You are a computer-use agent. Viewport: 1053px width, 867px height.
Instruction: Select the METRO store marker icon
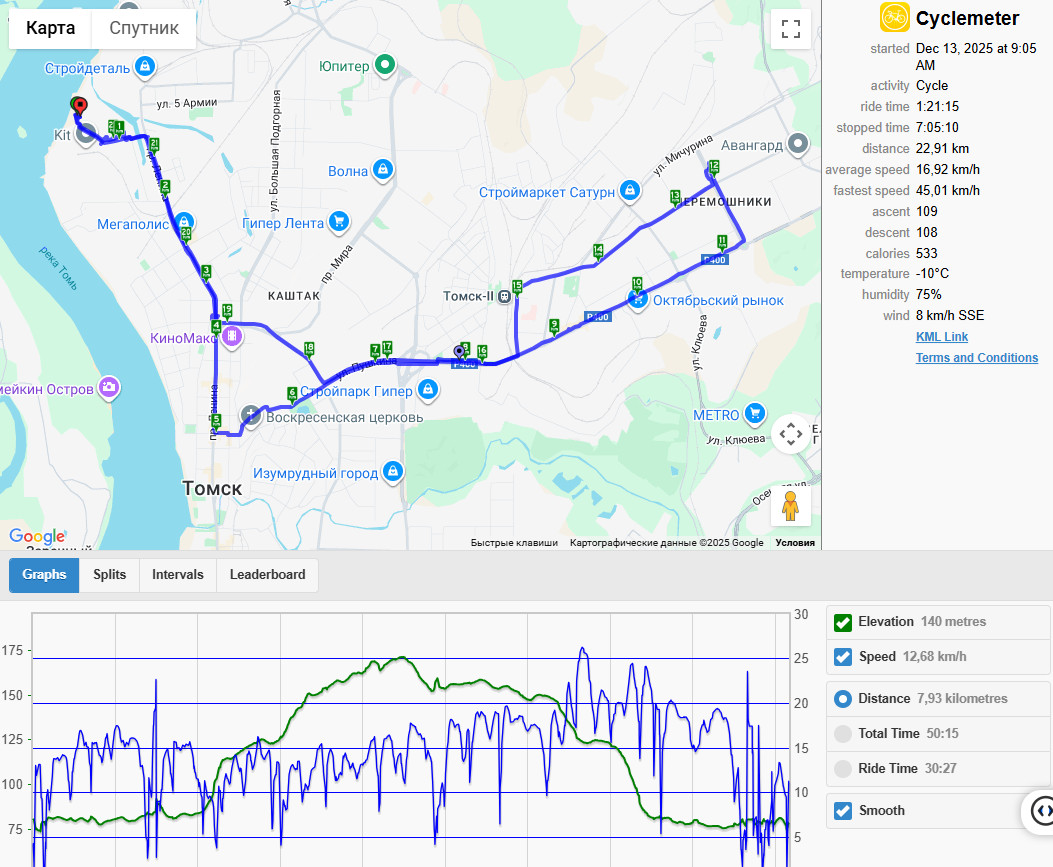(755, 414)
